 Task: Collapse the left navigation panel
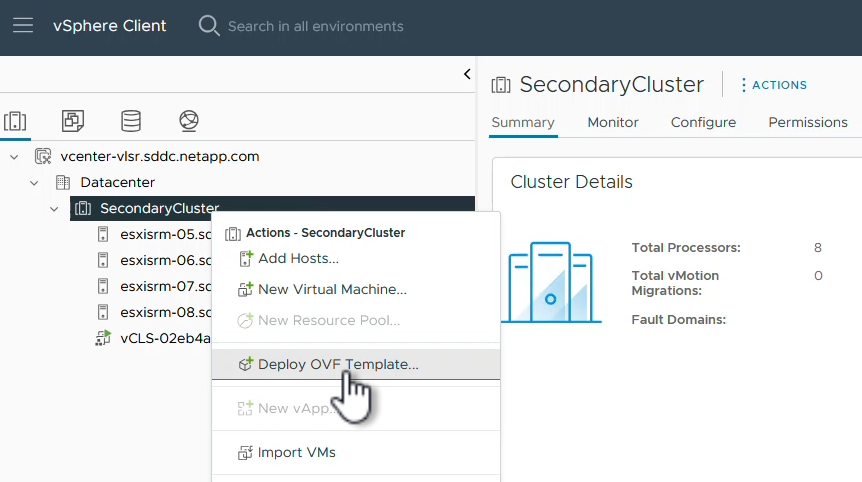point(467,74)
